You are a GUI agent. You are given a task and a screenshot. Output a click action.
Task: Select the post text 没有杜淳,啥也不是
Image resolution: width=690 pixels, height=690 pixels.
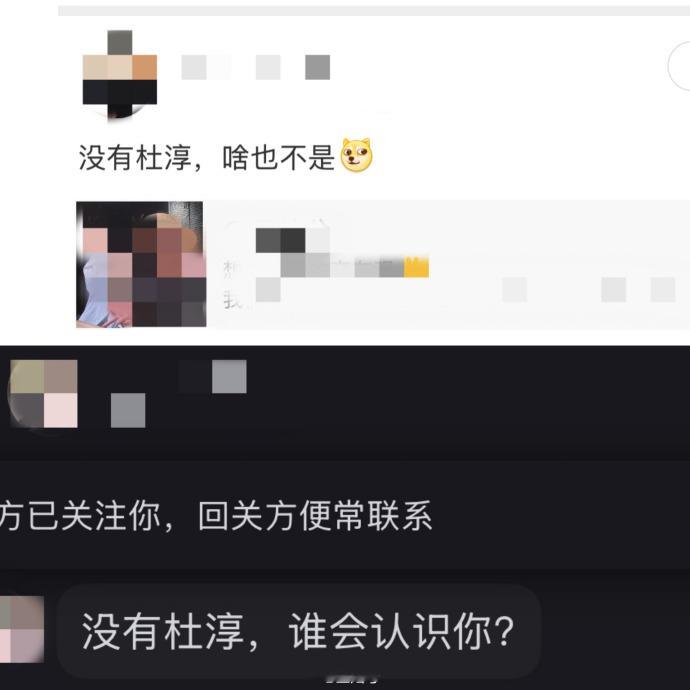coord(207,157)
